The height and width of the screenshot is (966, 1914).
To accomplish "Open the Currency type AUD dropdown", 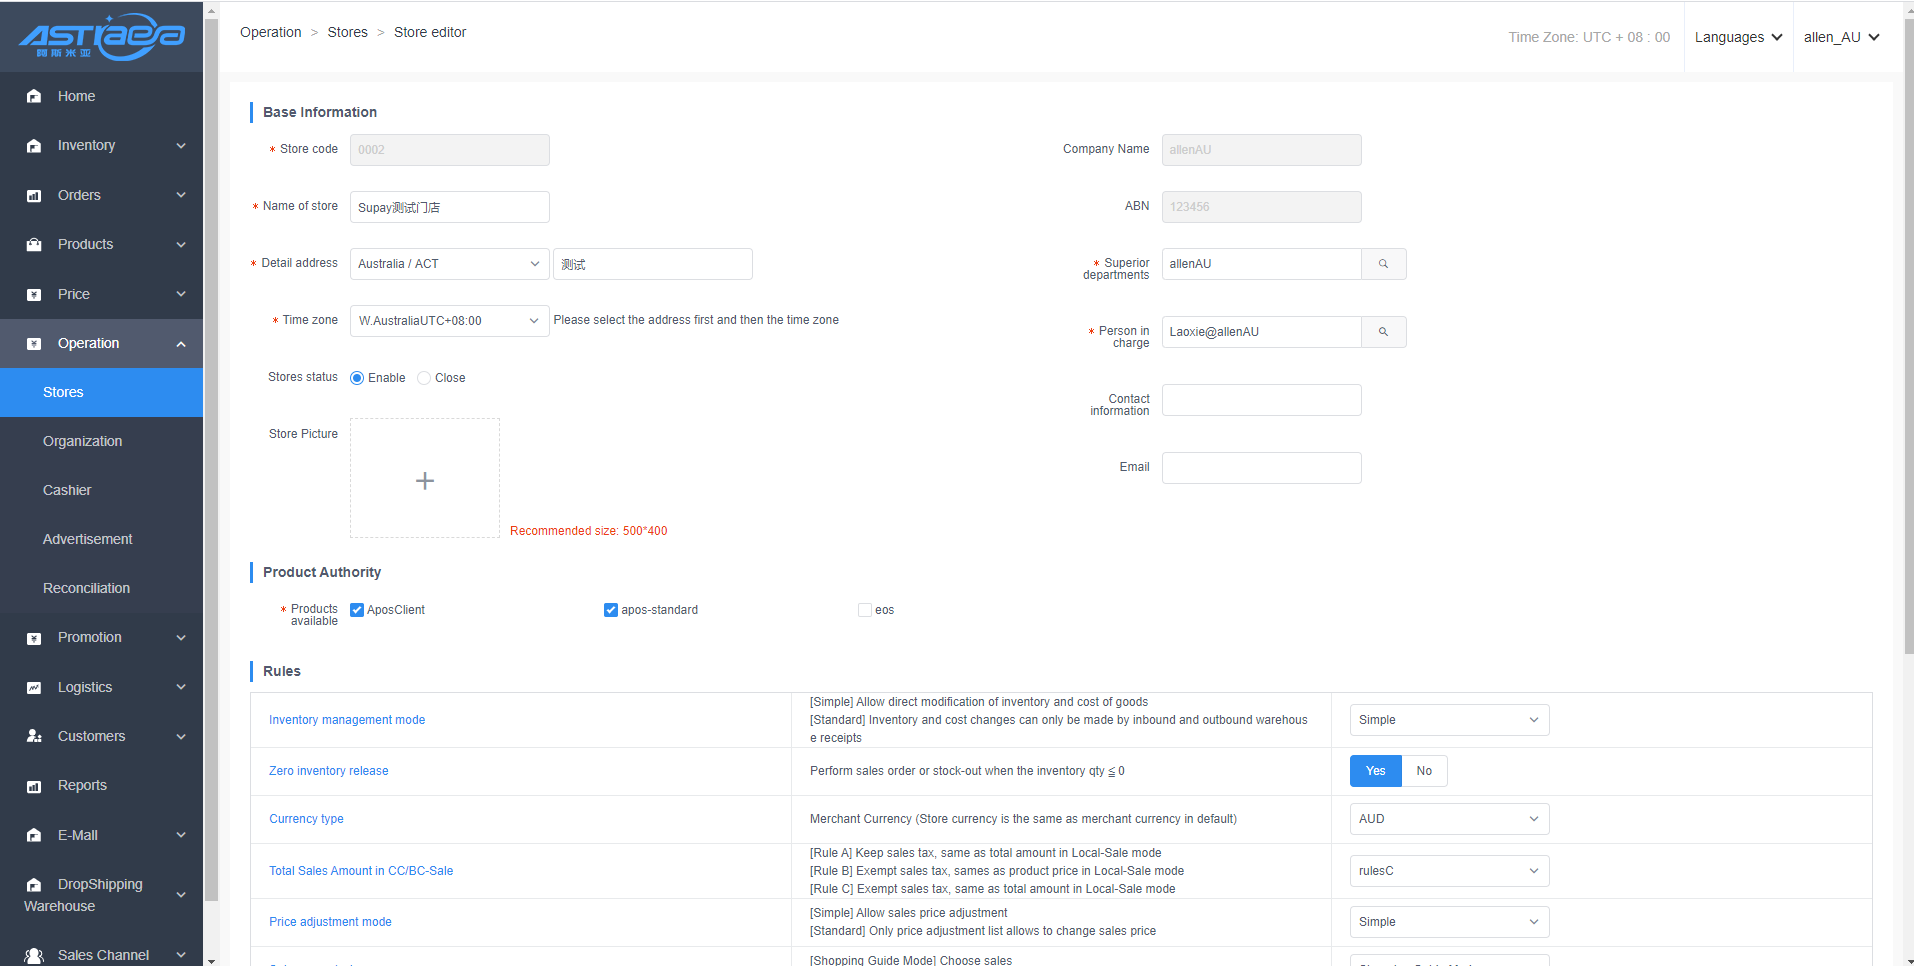I will [x=1448, y=819].
